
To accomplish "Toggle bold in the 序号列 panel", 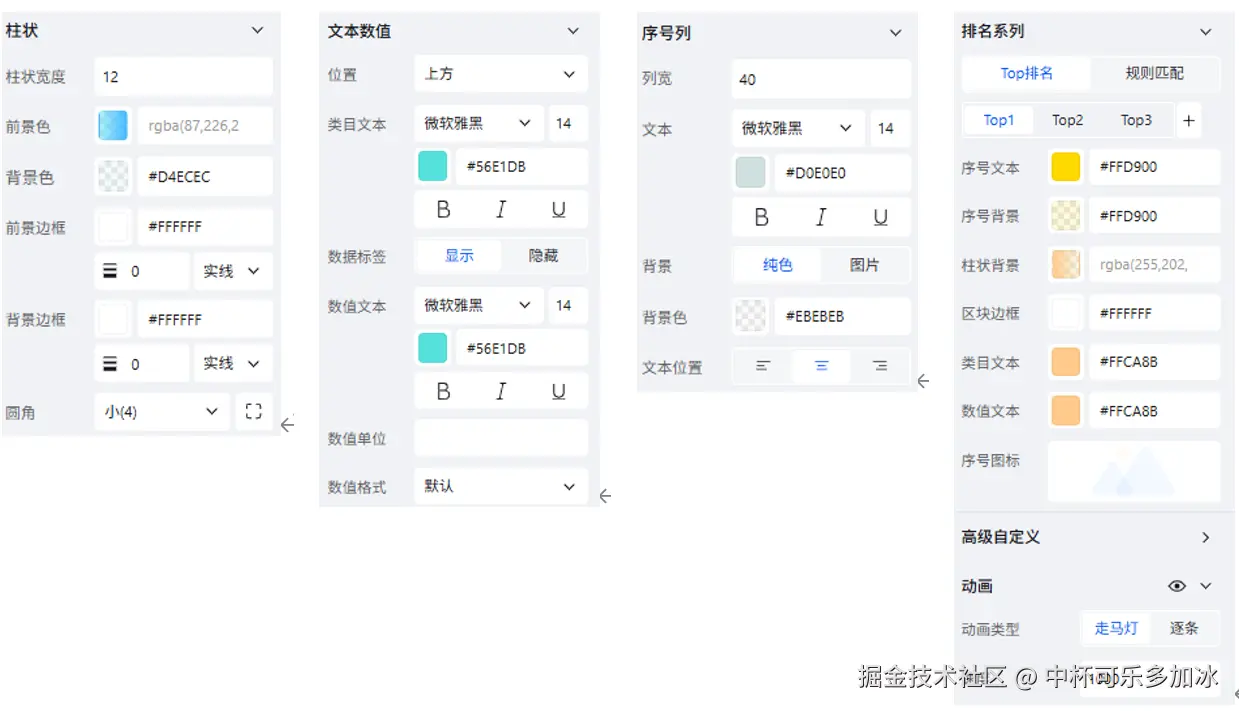I will [762, 217].
